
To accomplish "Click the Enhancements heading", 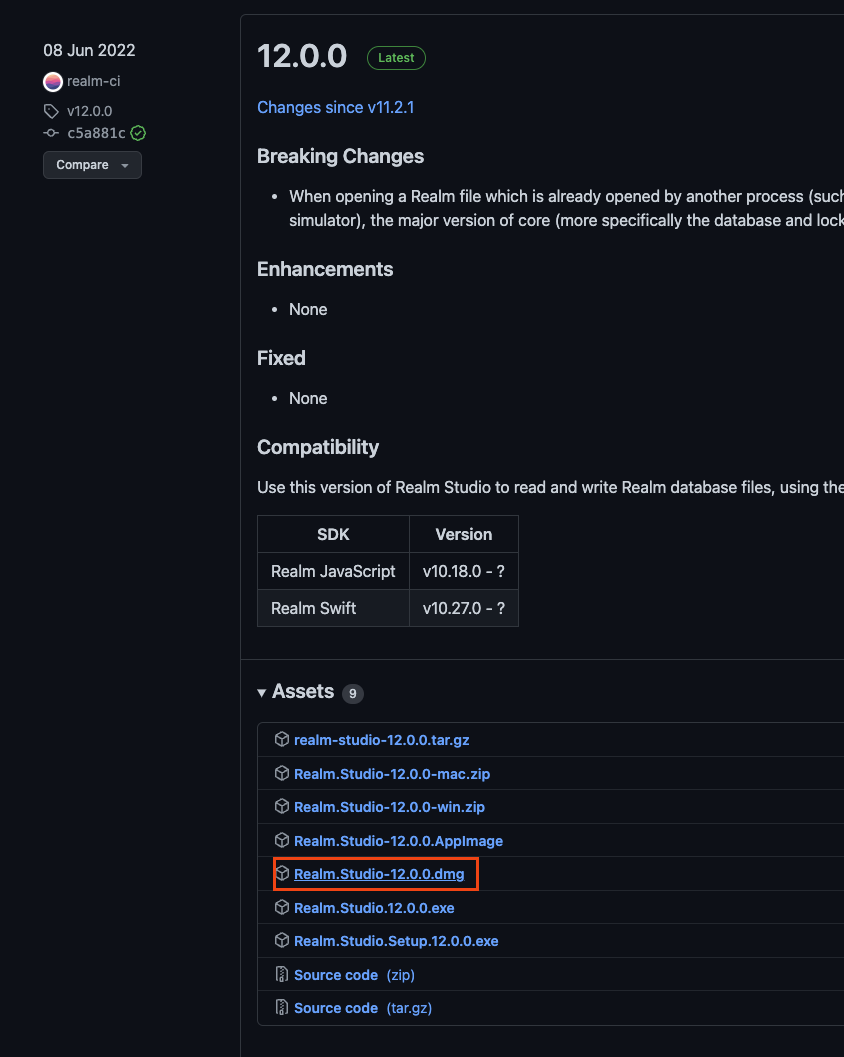I will [x=325, y=269].
